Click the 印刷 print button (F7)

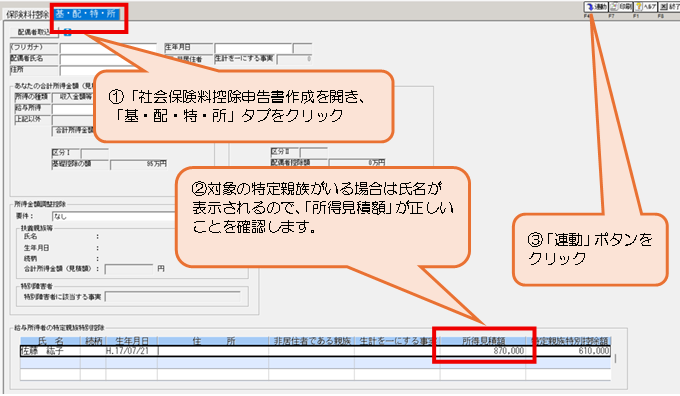[621, 7]
